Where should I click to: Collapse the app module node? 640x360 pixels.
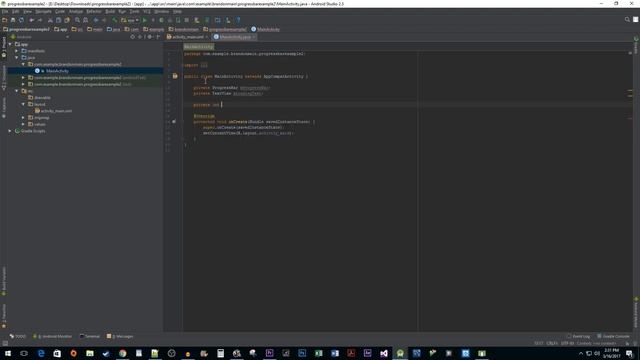tap(10, 44)
